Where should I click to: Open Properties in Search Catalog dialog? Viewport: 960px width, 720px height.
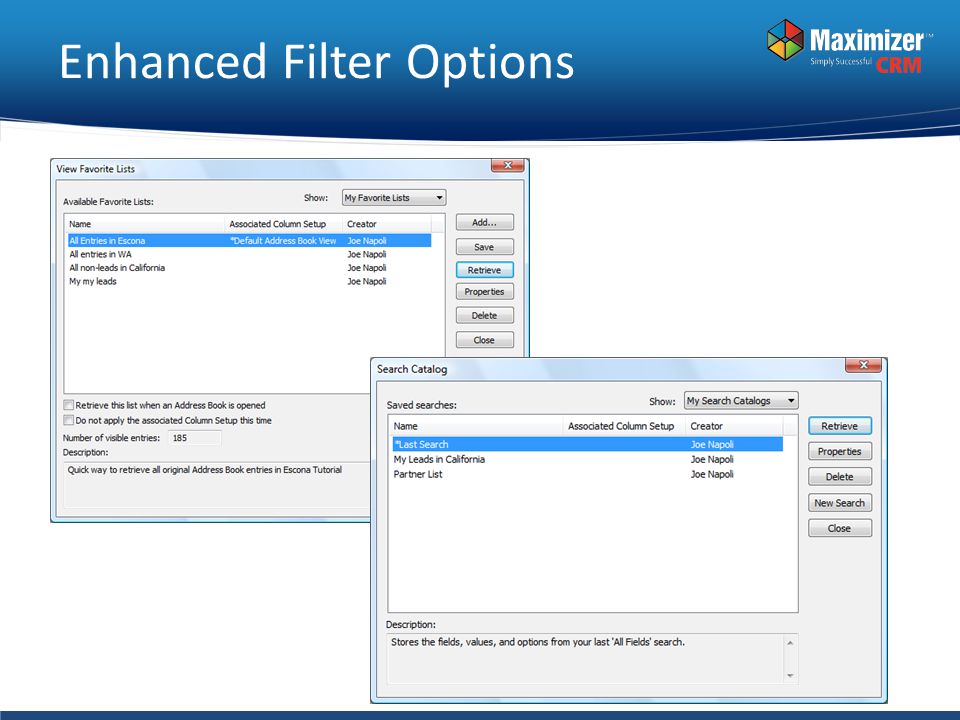(x=839, y=451)
